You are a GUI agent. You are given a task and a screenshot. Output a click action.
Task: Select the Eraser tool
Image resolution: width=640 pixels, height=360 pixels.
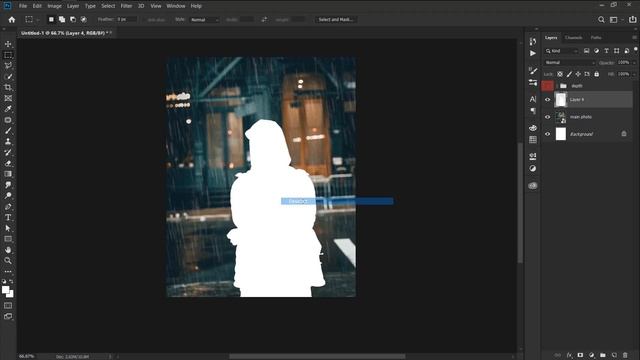[8, 163]
